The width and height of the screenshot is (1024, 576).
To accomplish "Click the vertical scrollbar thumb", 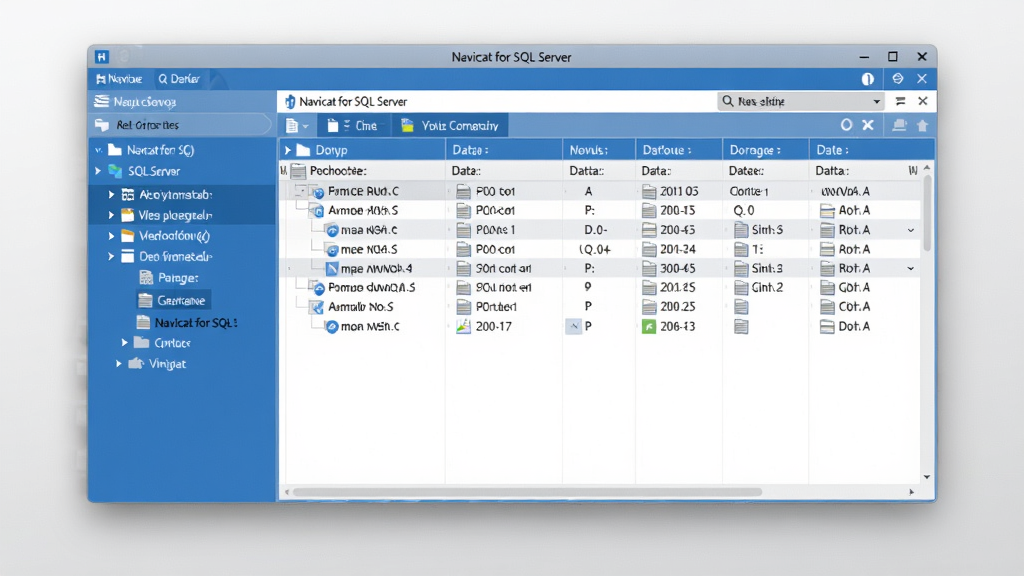I will click(927, 212).
